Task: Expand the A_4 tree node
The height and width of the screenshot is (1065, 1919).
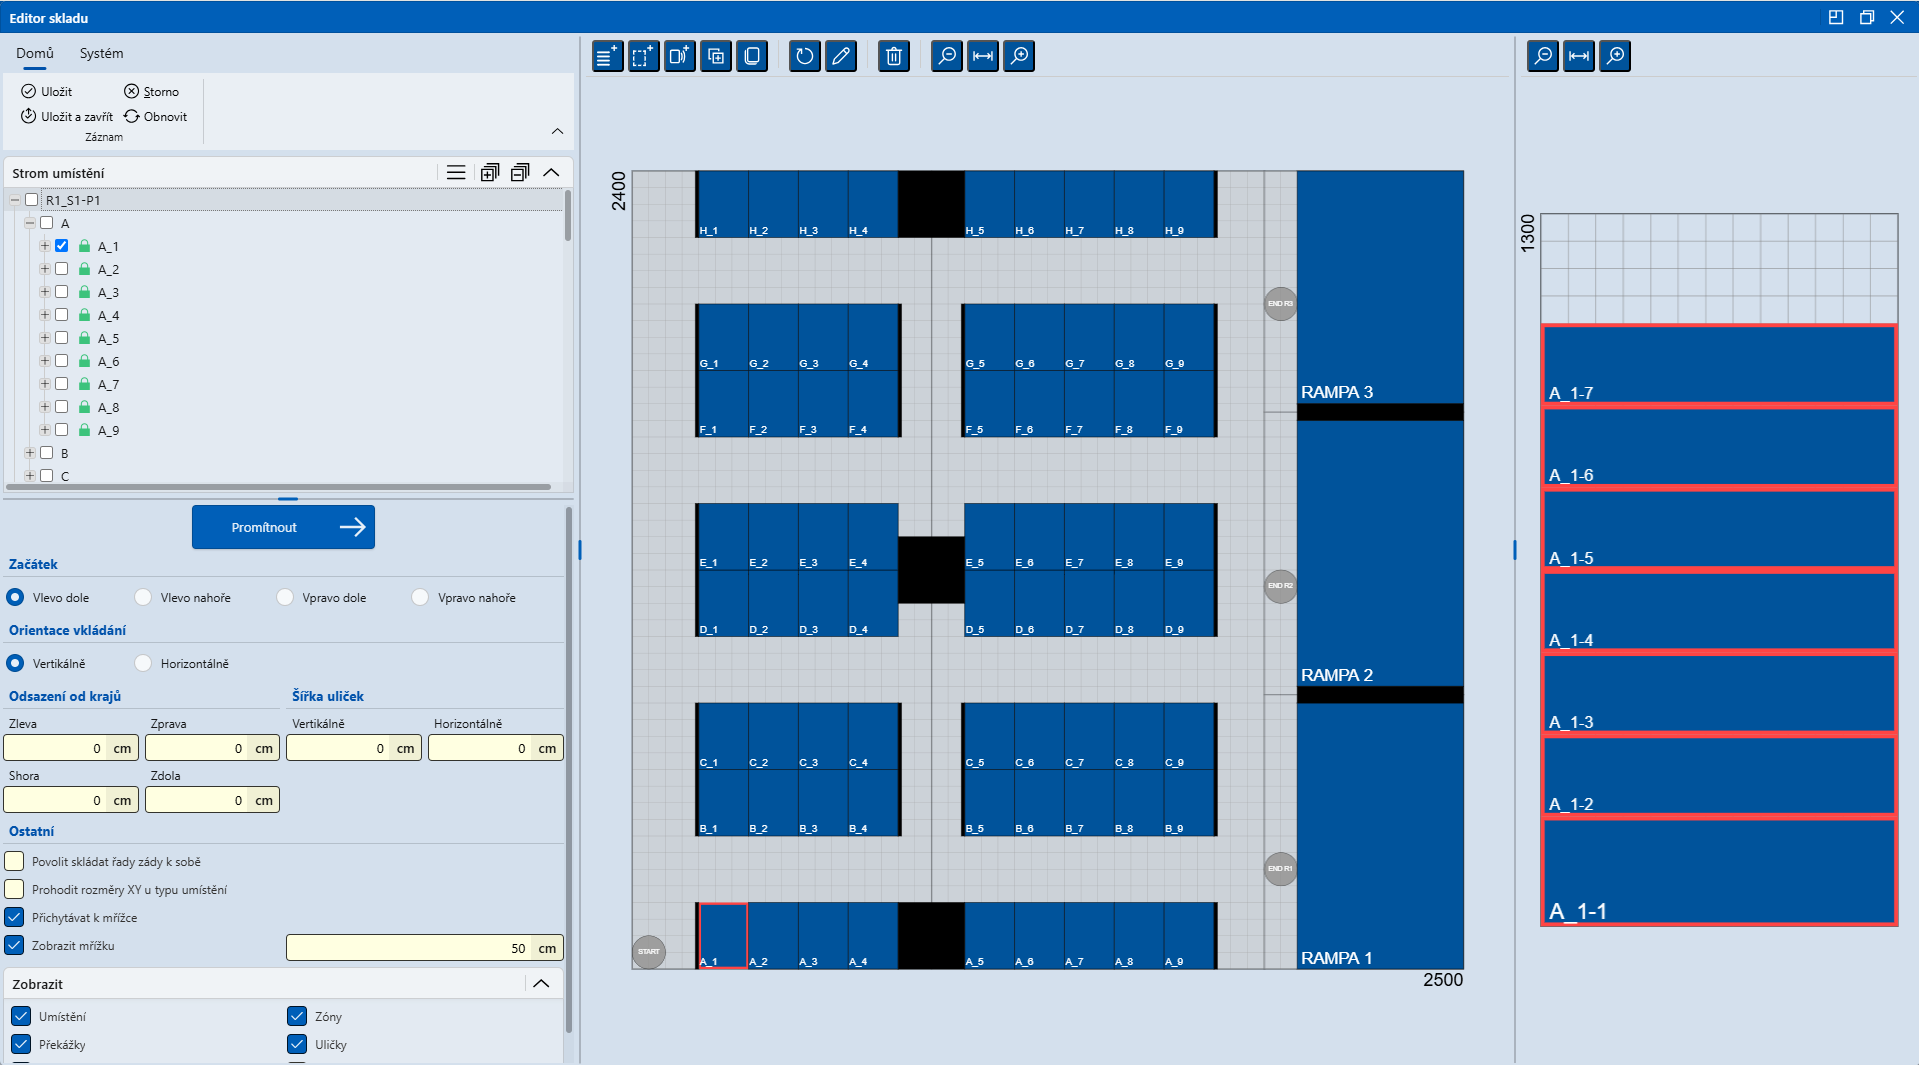Action: (44, 315)
